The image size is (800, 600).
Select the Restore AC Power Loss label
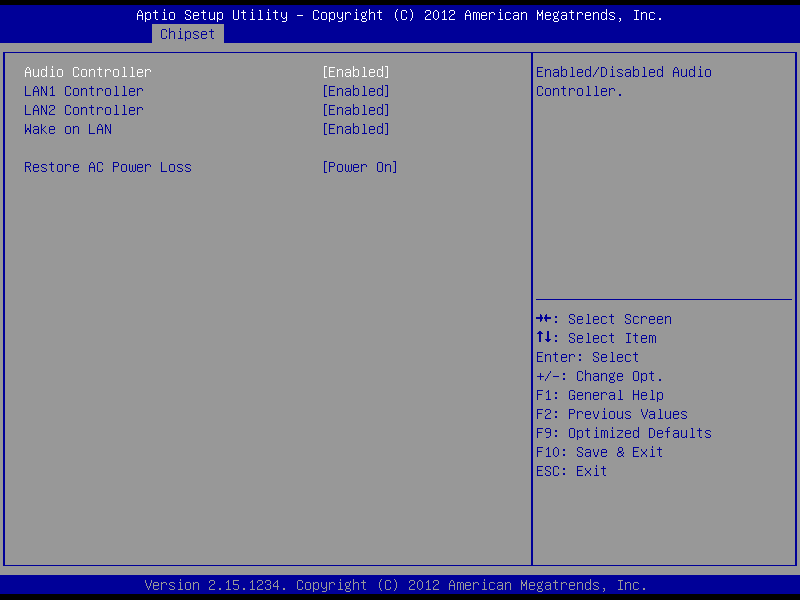[108, 167]
